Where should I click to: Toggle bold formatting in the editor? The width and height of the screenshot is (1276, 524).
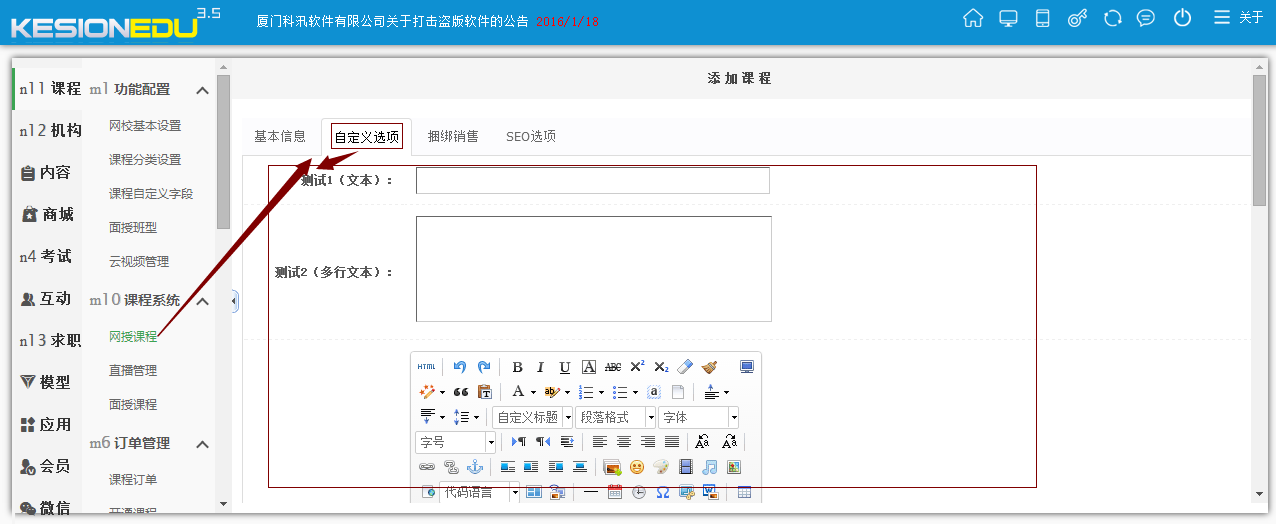coord(517,367)
